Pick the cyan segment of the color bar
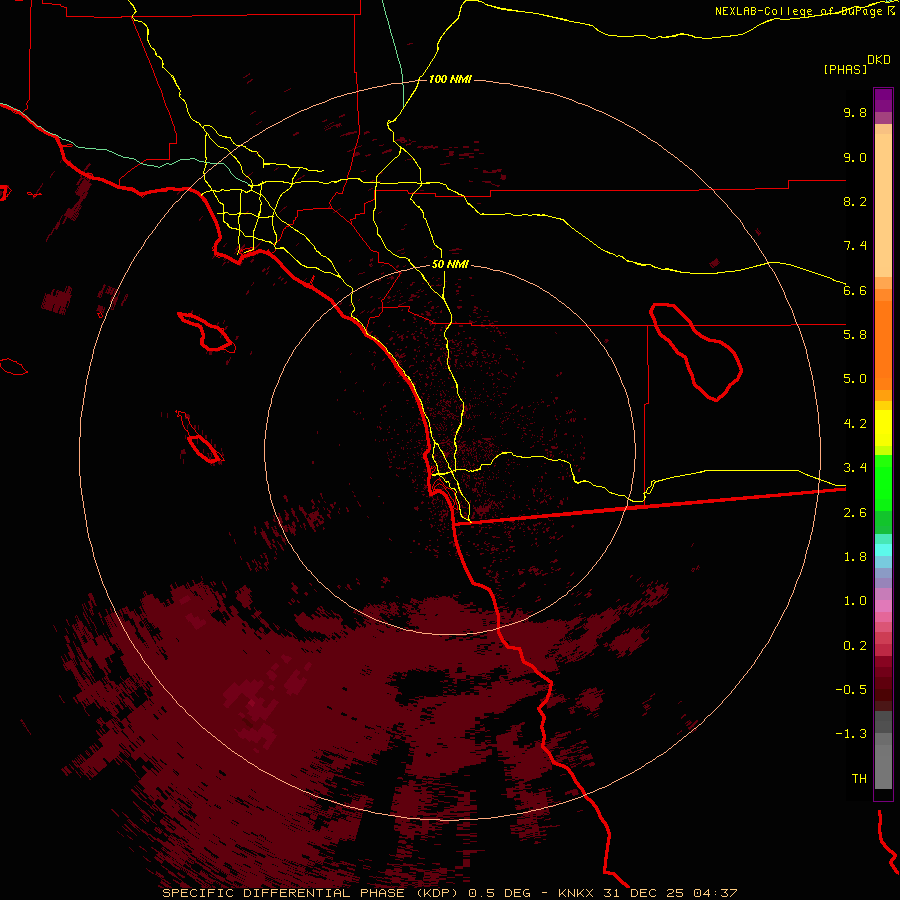The image size is (900, 900). point(883,549)
